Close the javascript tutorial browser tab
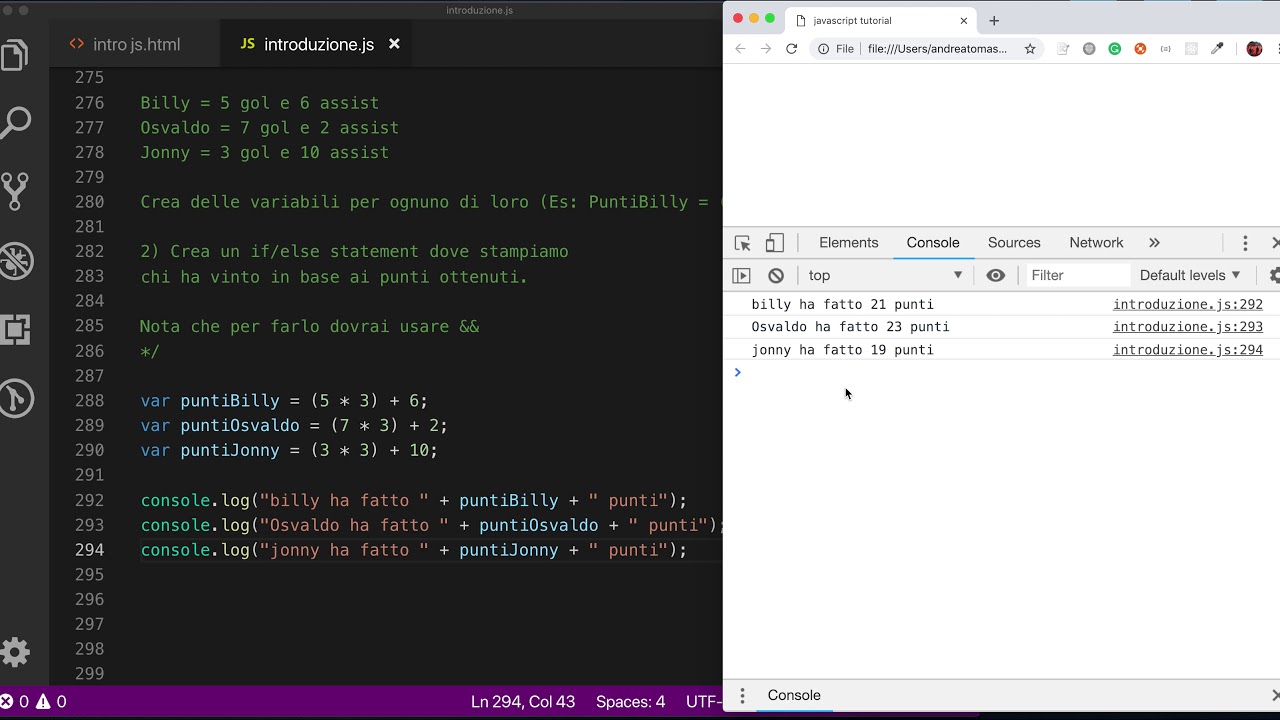The image size is (1280, 720). [964, 20]
